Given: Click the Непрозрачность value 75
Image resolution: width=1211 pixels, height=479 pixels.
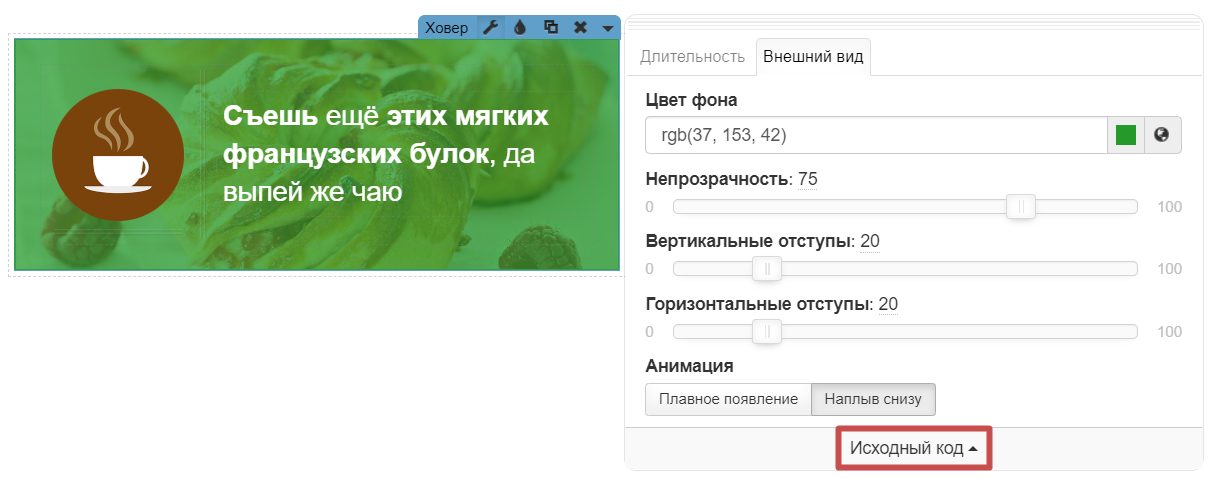Looking at the screenshot, I should click(808, 179).
